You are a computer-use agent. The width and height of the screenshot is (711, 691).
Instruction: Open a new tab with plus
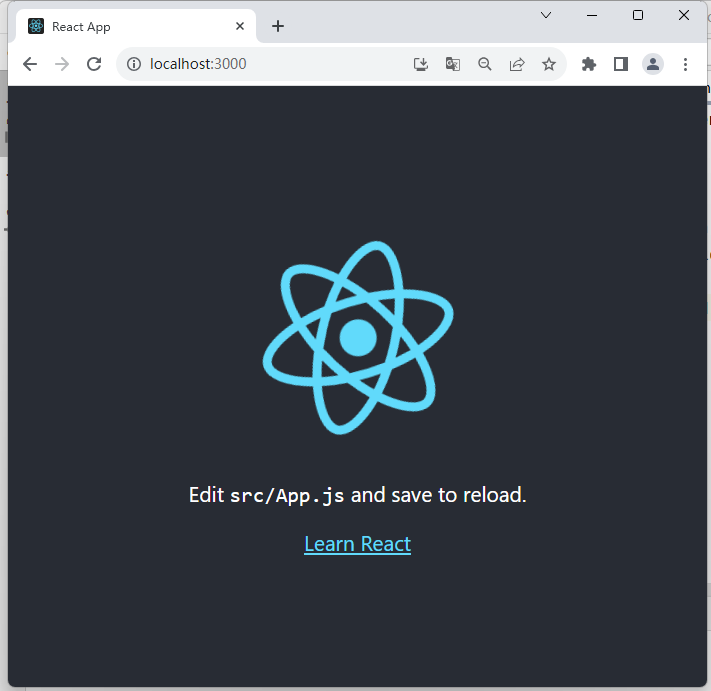click(x=278, y=26)
